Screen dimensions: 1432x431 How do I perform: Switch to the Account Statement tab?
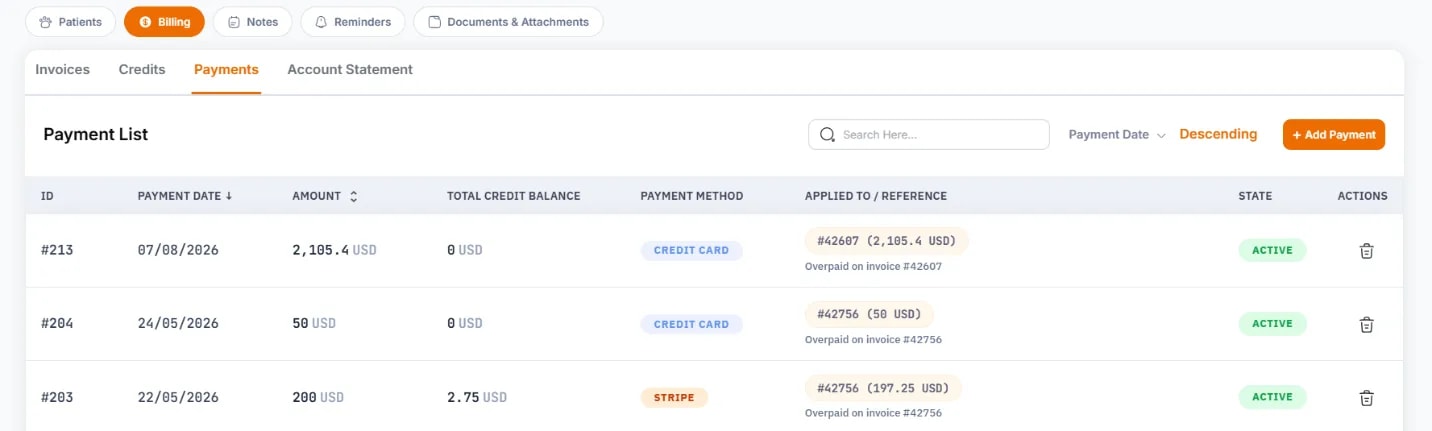[x=350, y=70]
